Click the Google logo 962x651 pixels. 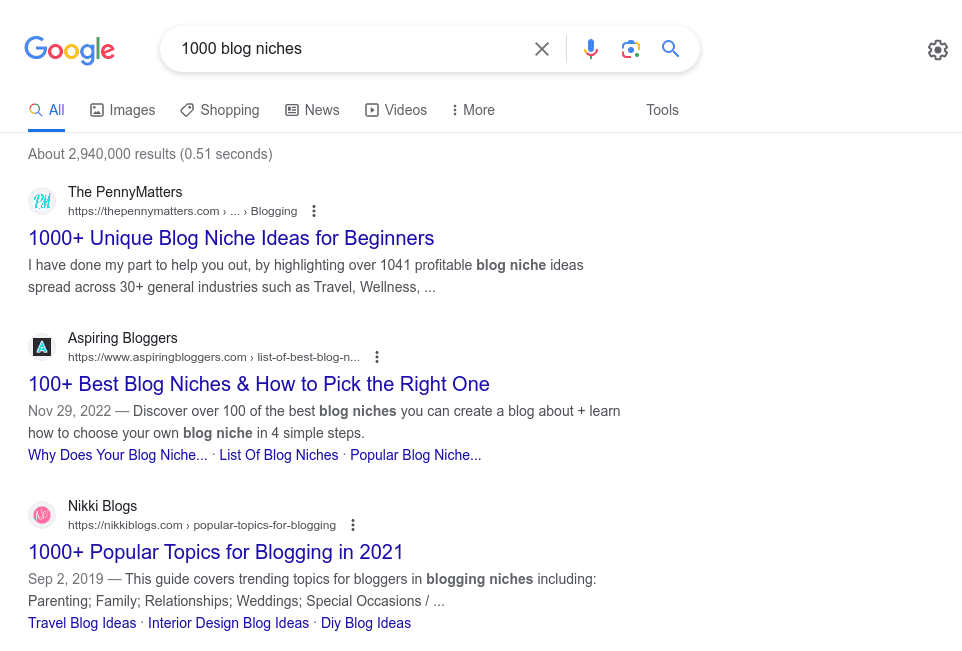(69, 50)
